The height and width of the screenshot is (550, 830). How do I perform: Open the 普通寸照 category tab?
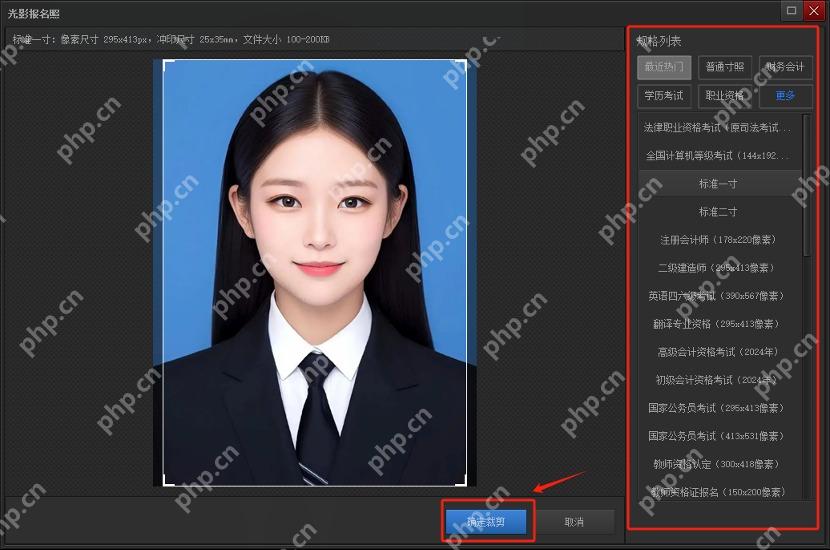tap(725, 67)
